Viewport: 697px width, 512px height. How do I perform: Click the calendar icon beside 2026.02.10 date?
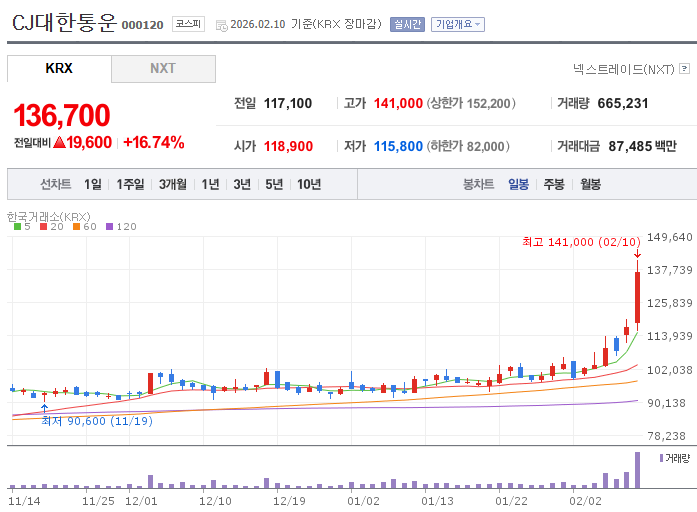coord(221,25)
